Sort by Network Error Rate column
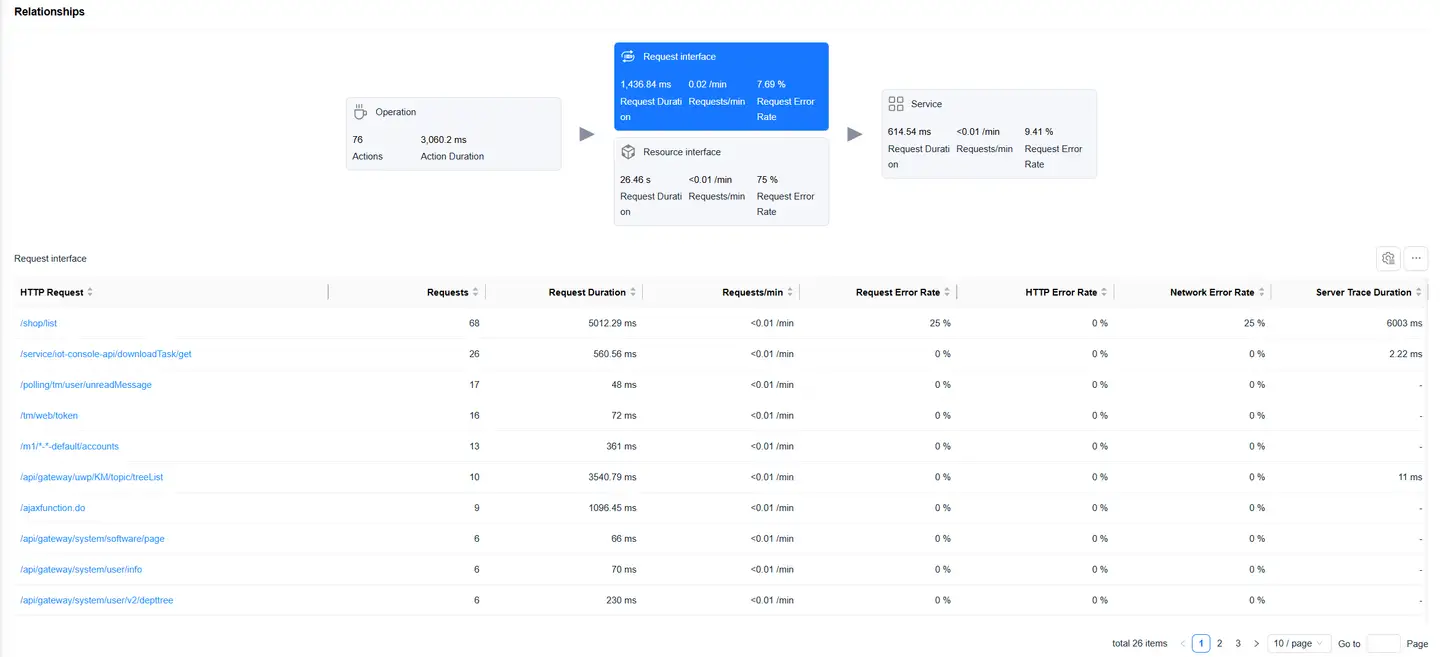The width and height of the screenshot is (1440, 657). click(x=1261, y=292)
